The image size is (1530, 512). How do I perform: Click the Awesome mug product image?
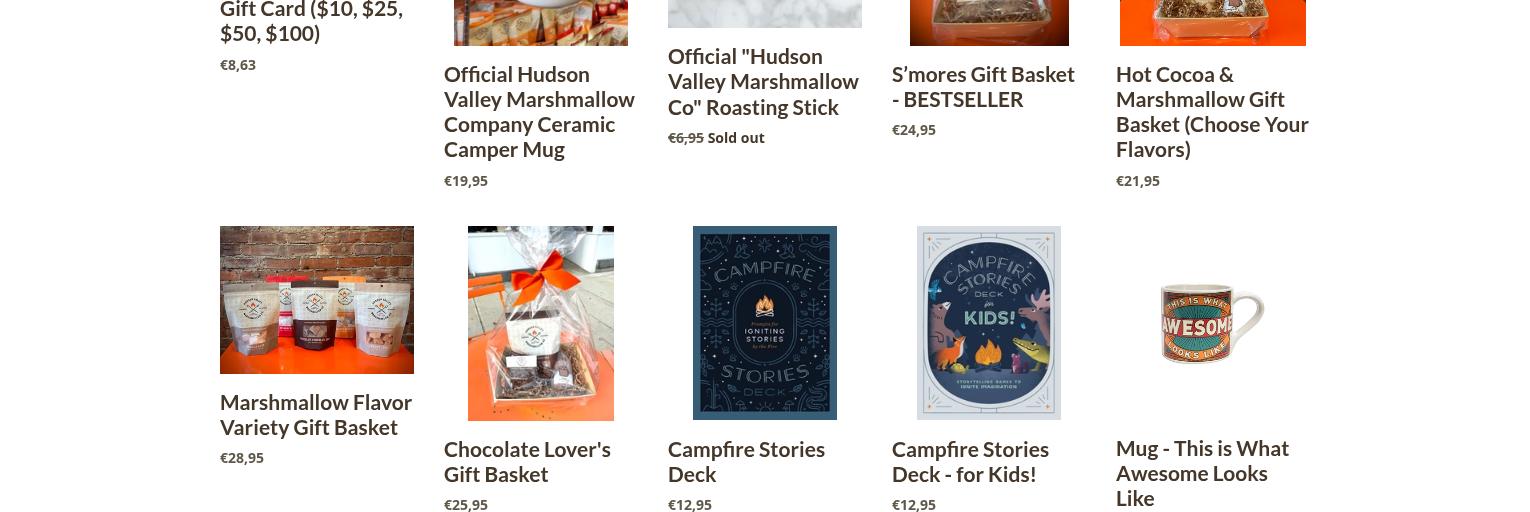(1213, 323)
